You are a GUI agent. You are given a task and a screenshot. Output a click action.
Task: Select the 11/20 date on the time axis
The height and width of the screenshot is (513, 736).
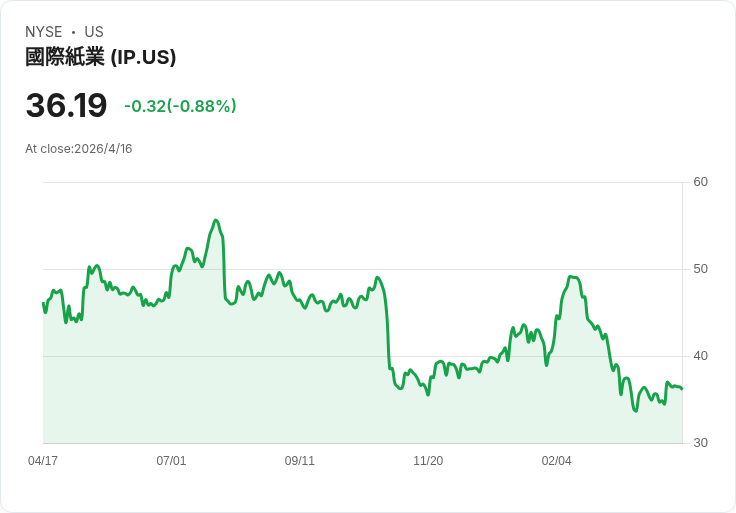(428, 461)
